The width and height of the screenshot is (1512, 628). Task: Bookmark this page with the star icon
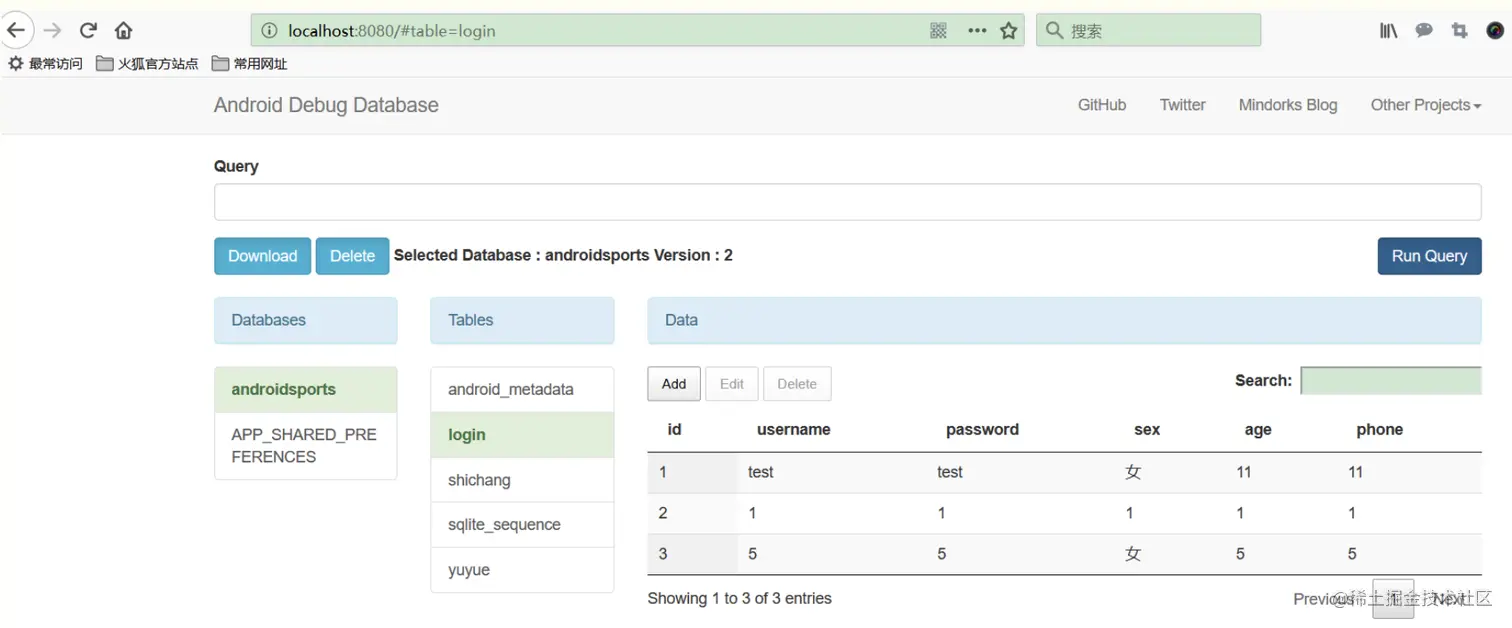pyautogui.click(x=1008, y=31)
